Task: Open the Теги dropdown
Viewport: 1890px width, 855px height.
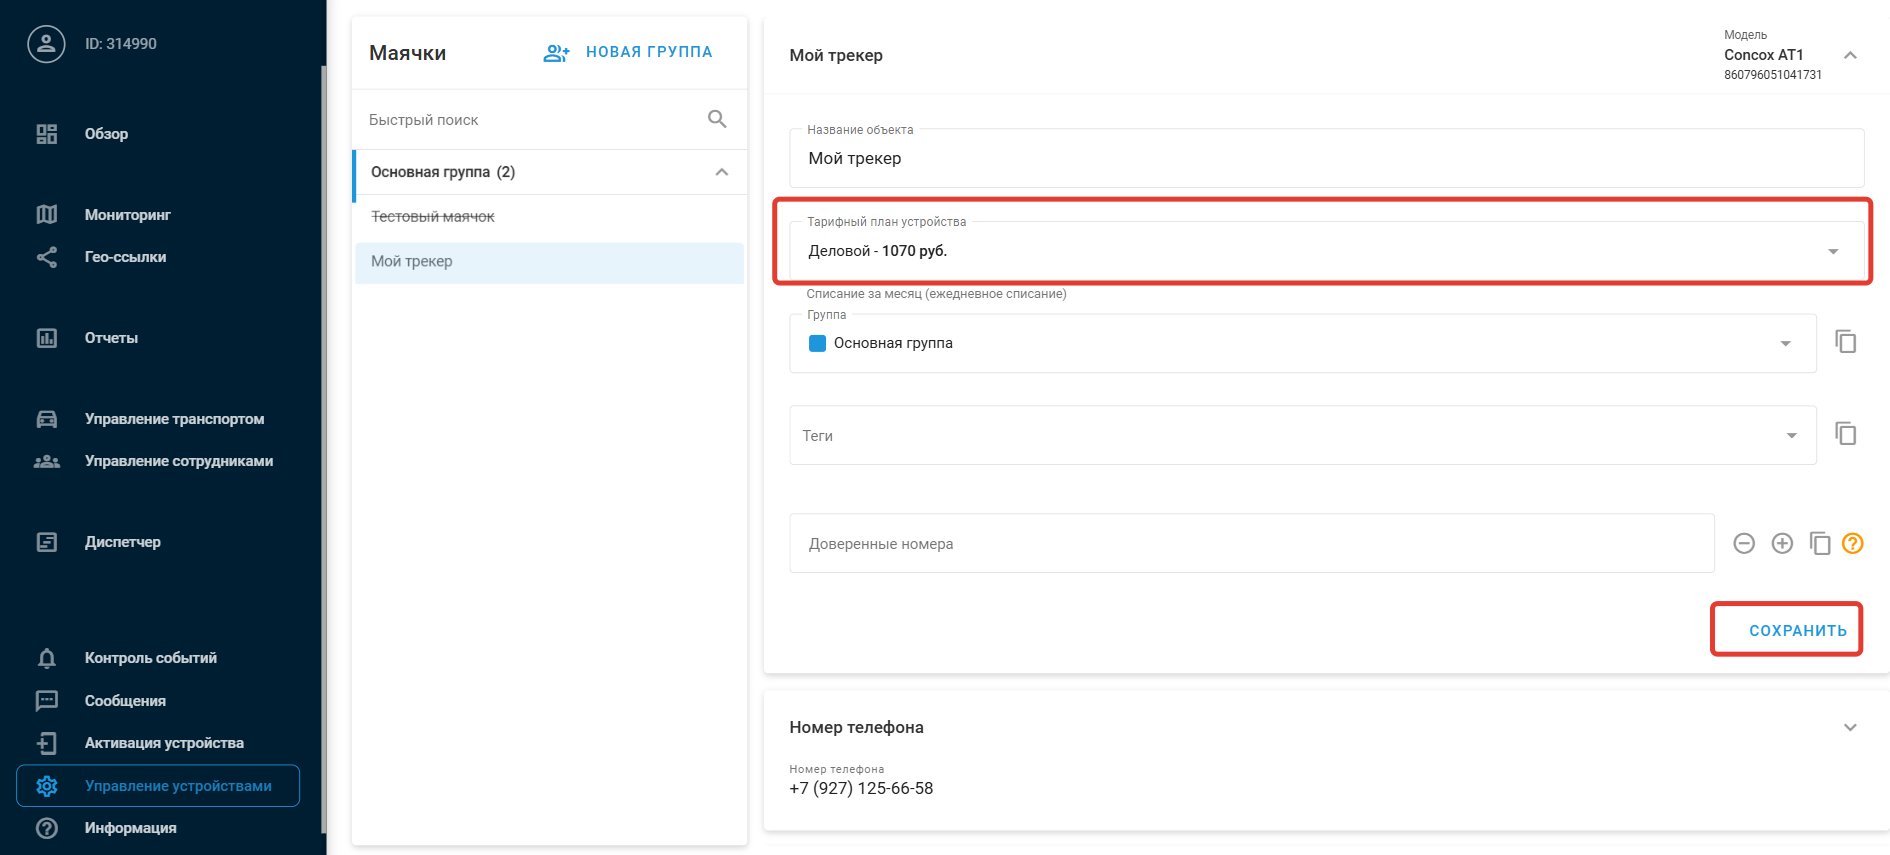Action: 1791,436
